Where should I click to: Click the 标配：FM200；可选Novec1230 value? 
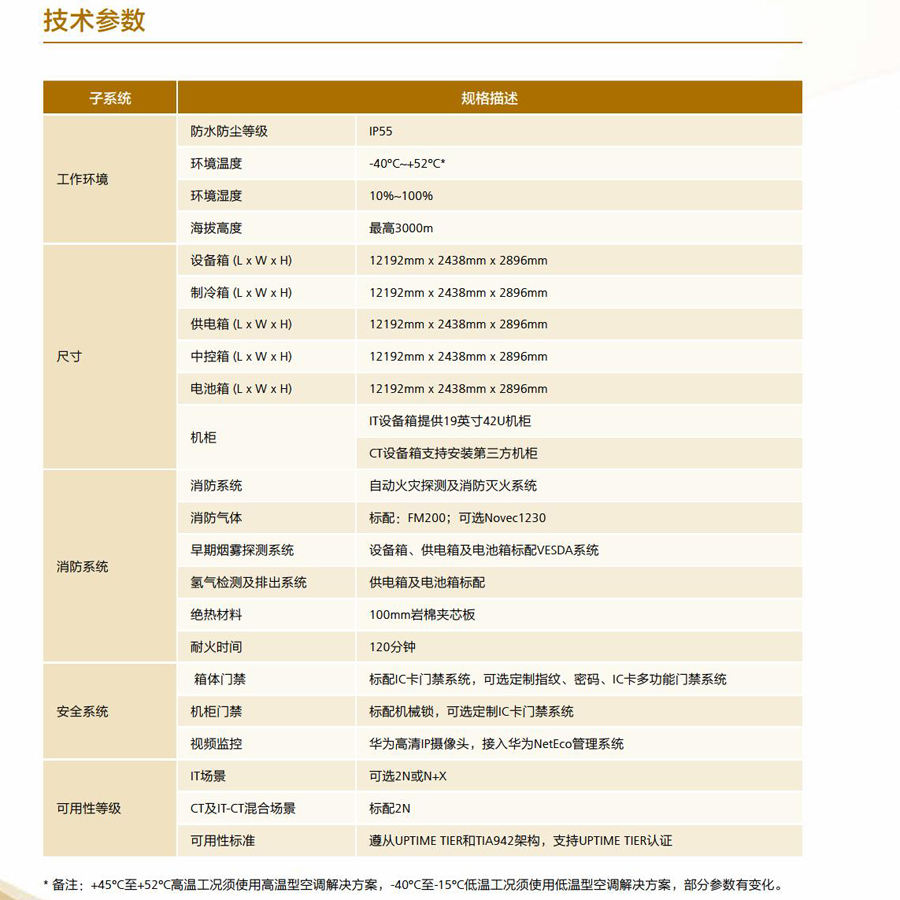457,518
